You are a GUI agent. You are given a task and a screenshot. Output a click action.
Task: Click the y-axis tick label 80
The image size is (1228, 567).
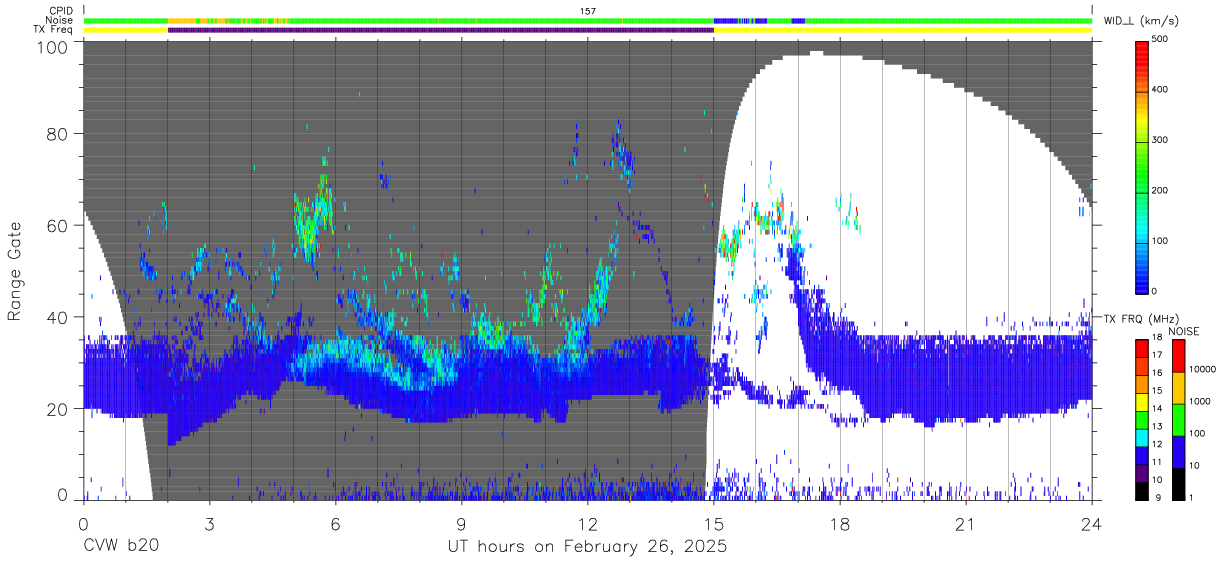57,134
